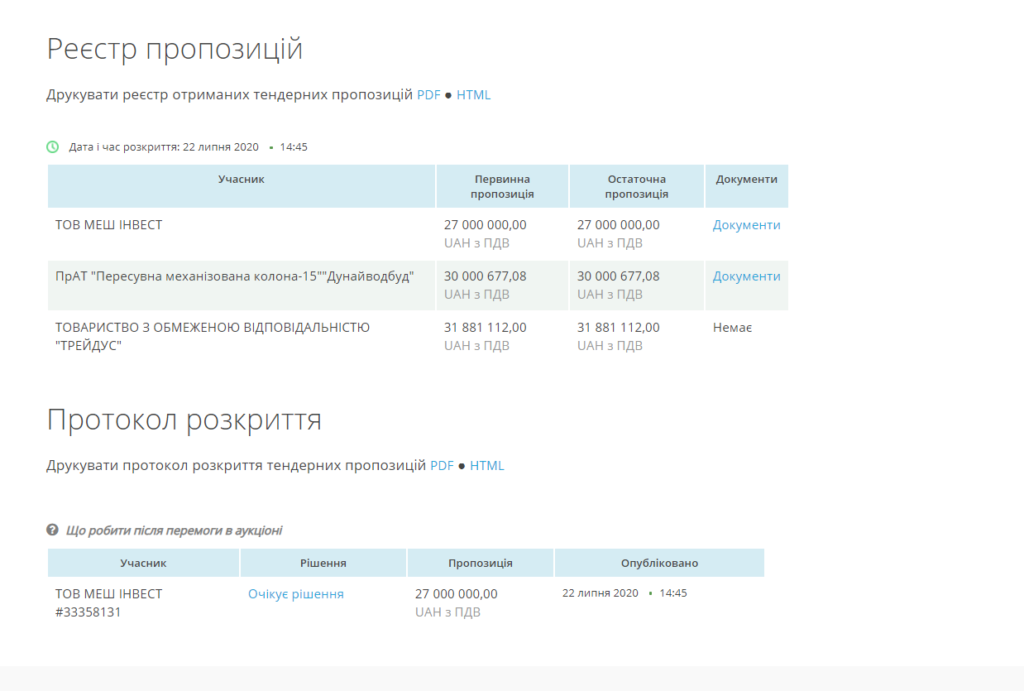Click final offer 30 000 677,08 value
1024x691 pixels.
point(618,276)
